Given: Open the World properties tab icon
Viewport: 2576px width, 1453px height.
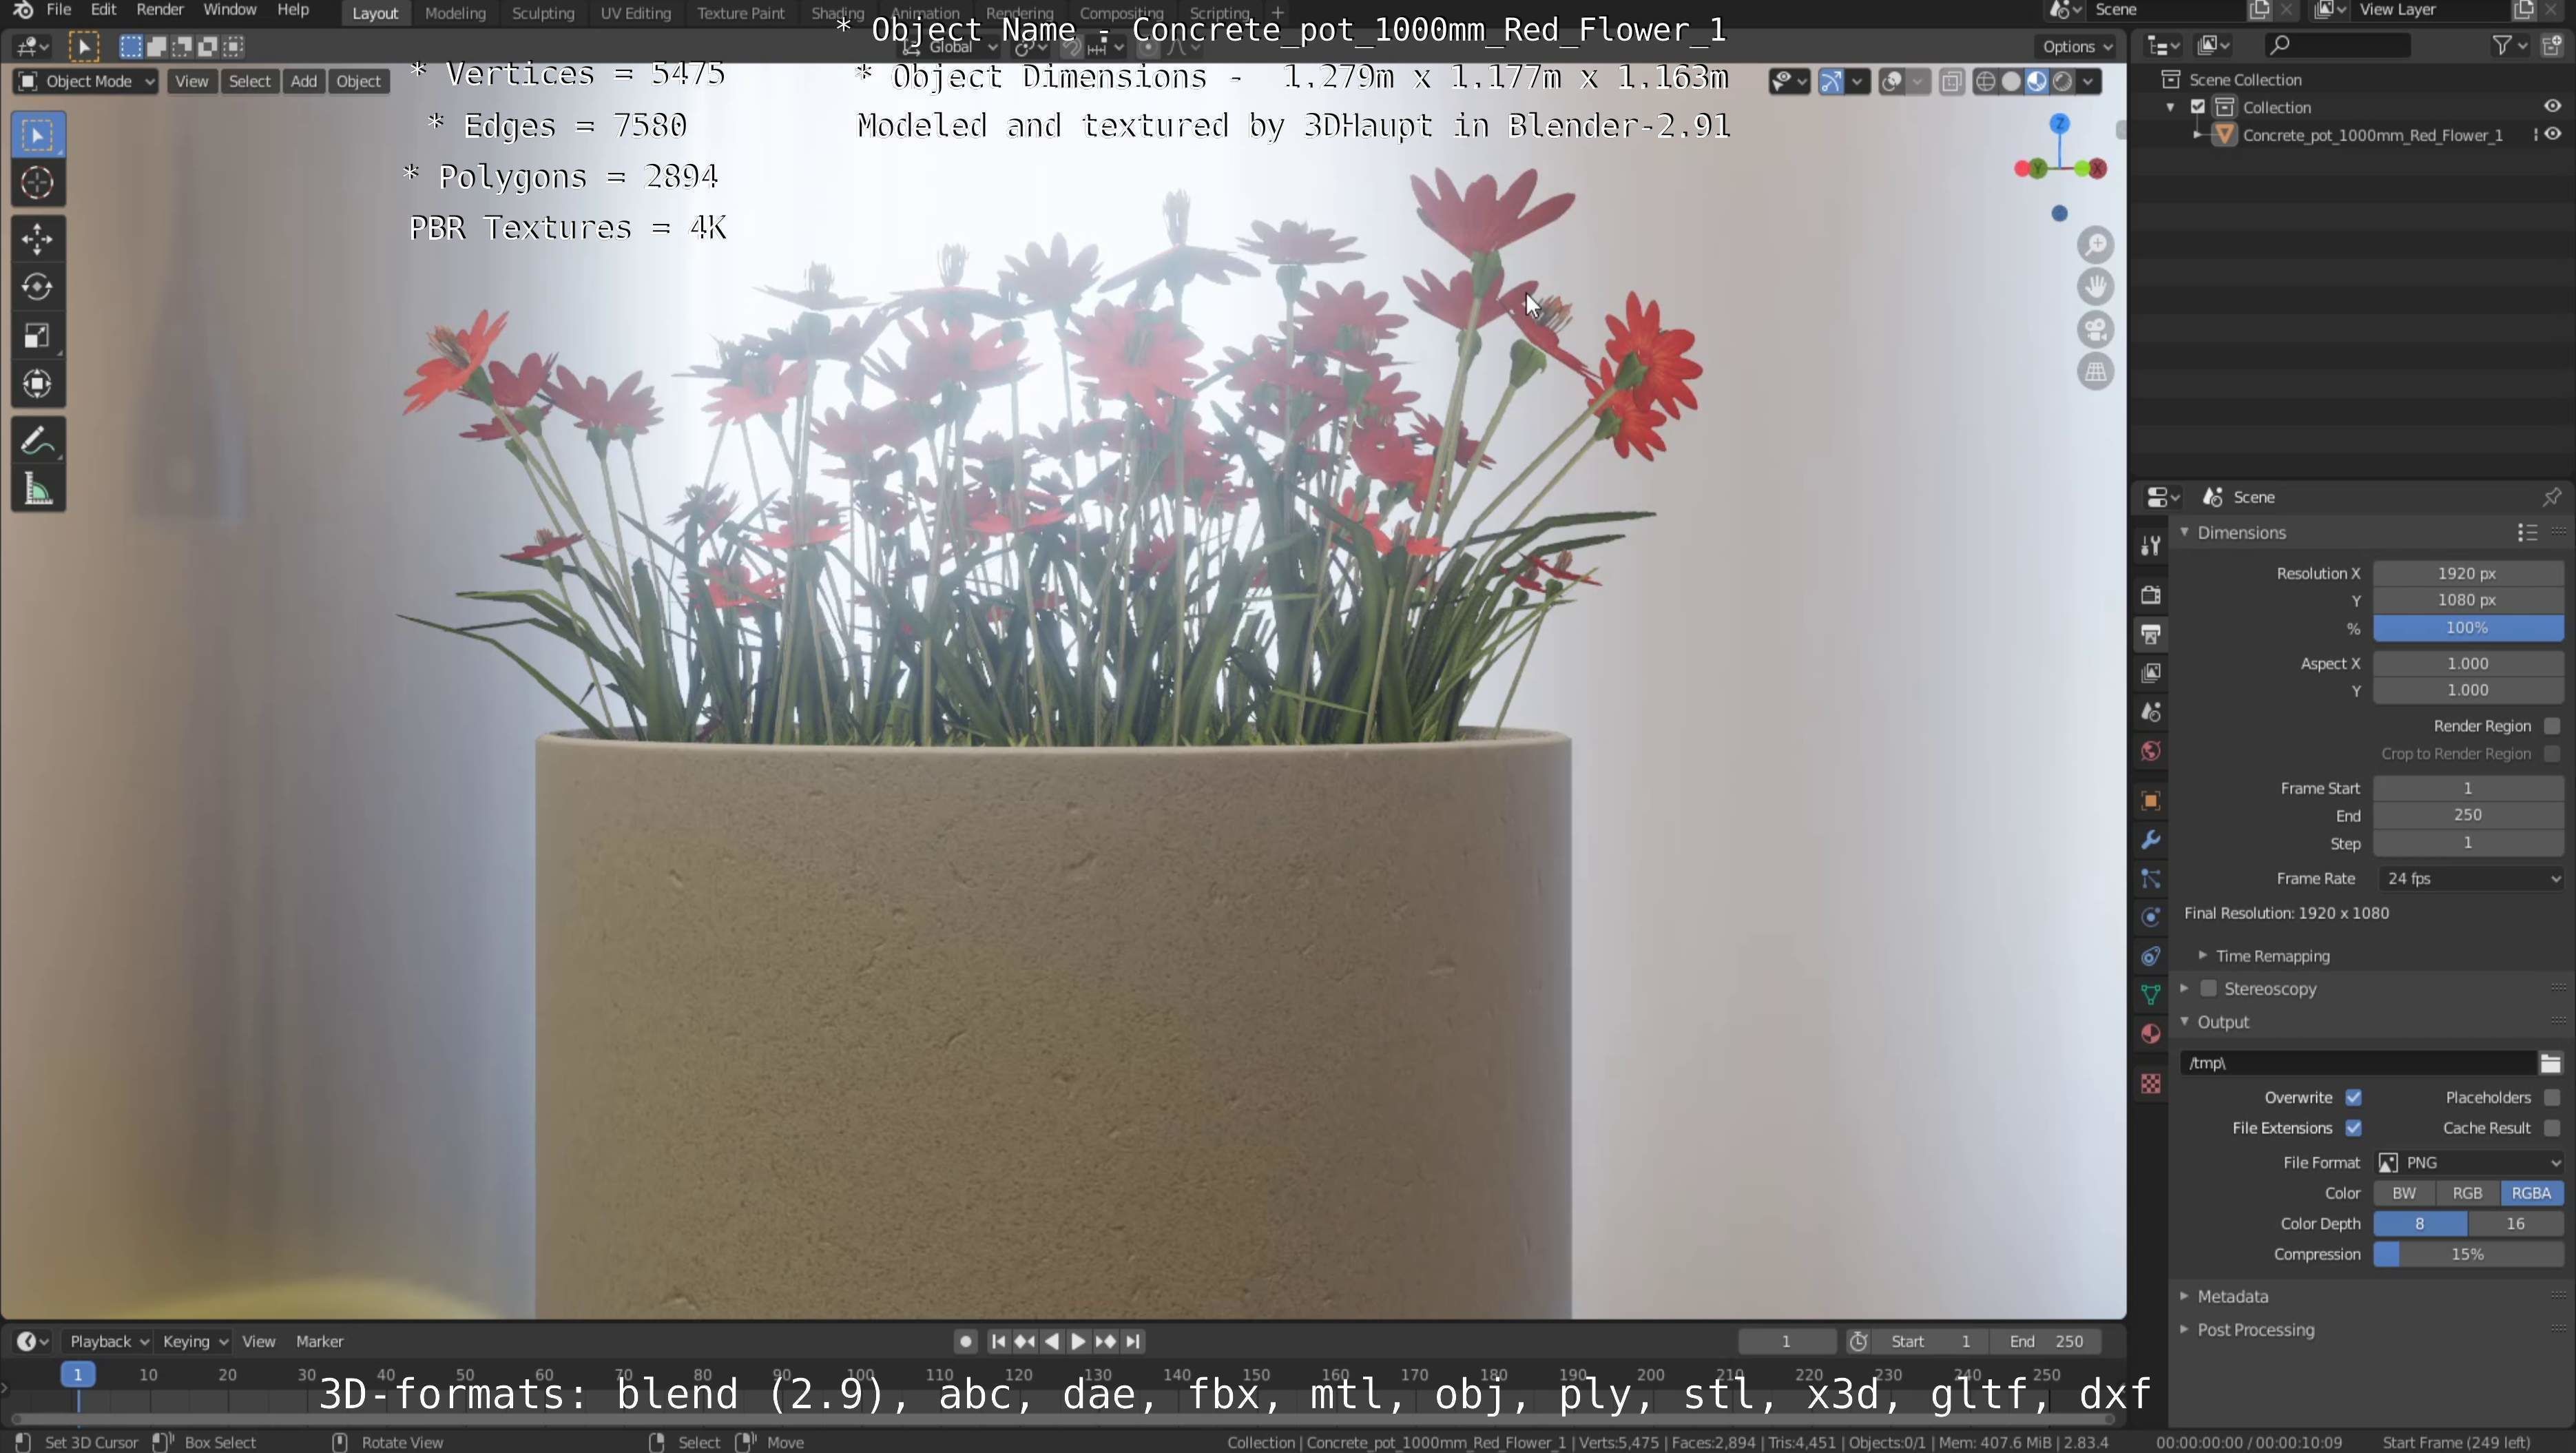Looking at the screenshot, I should tap(2151, 751).
